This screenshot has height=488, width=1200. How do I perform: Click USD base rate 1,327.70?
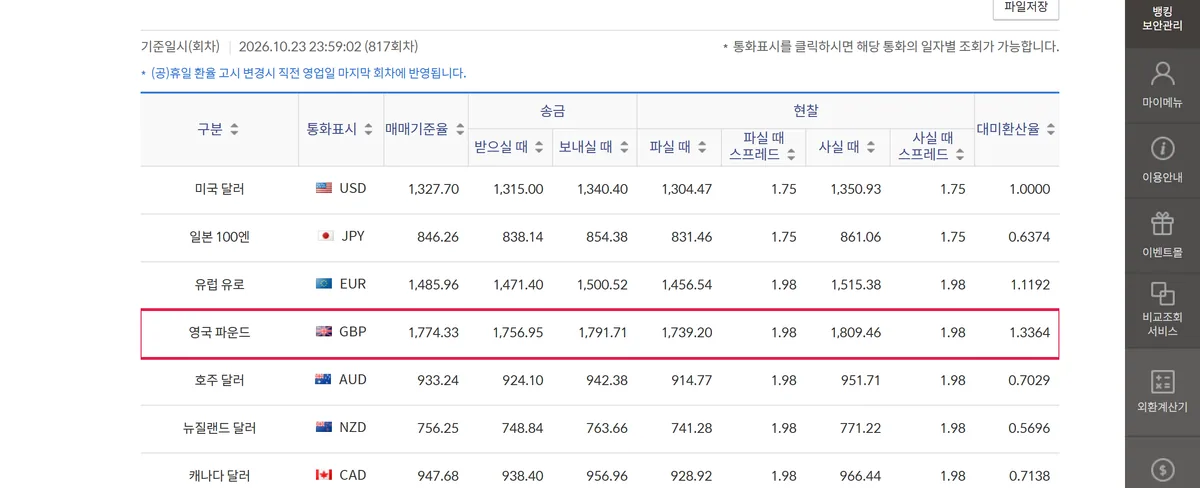(x=434, y=189)
